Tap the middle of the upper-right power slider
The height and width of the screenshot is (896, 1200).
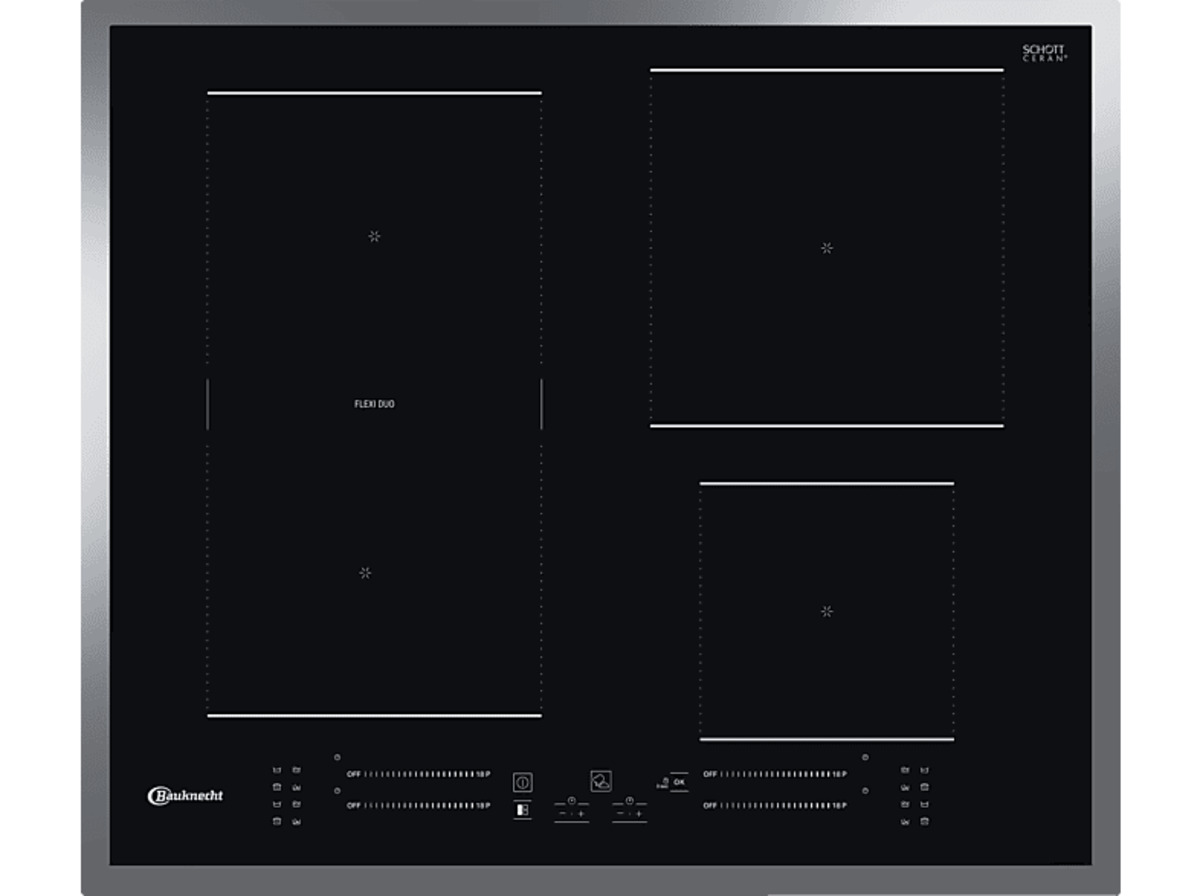[775, 774]
